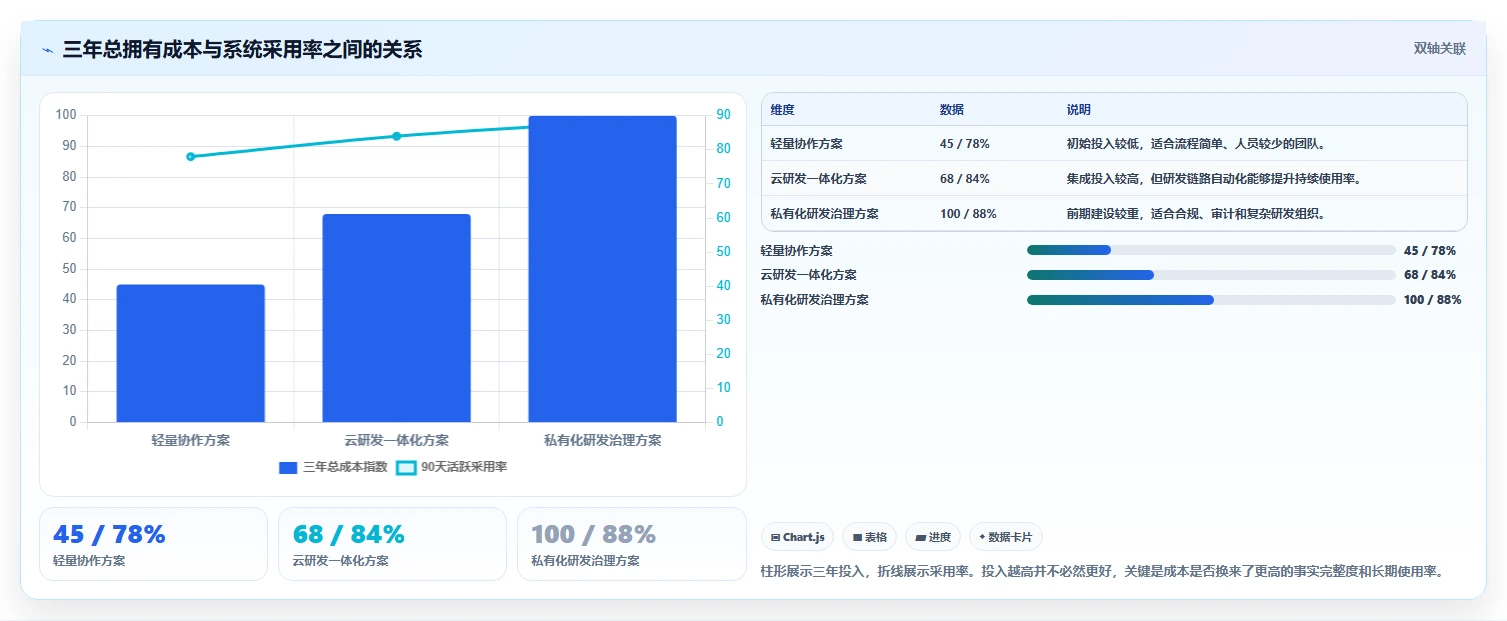Click the table cell 100 / 88%

point(968,214)
